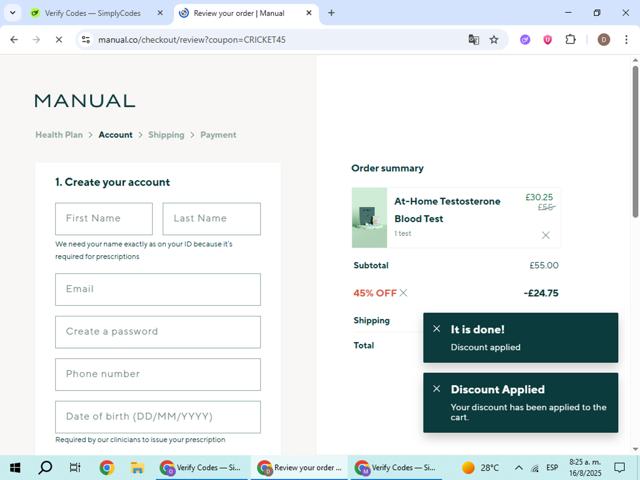Show hidden system tray icons

[518, 467]
